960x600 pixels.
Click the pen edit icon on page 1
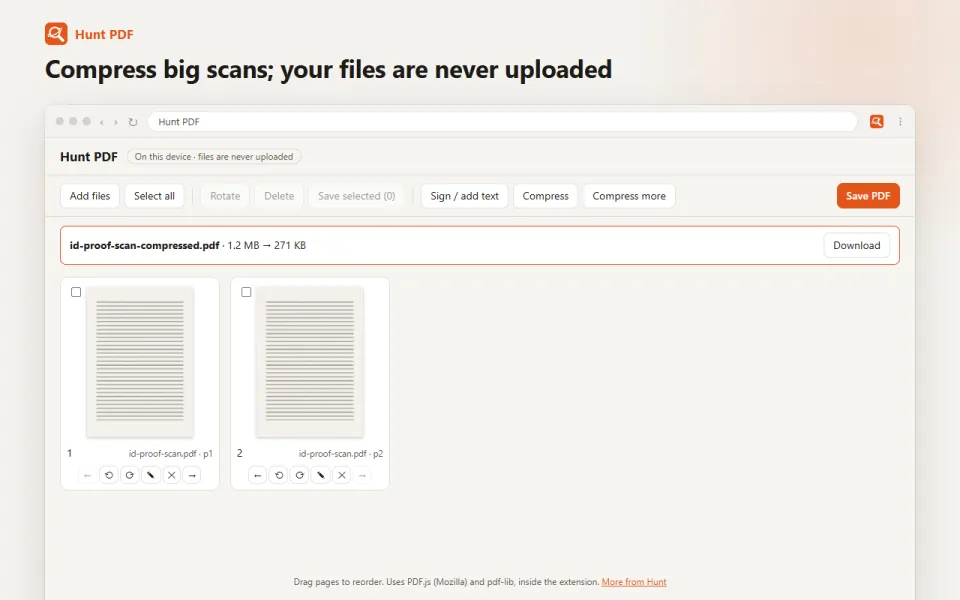(x=151, y=475)
